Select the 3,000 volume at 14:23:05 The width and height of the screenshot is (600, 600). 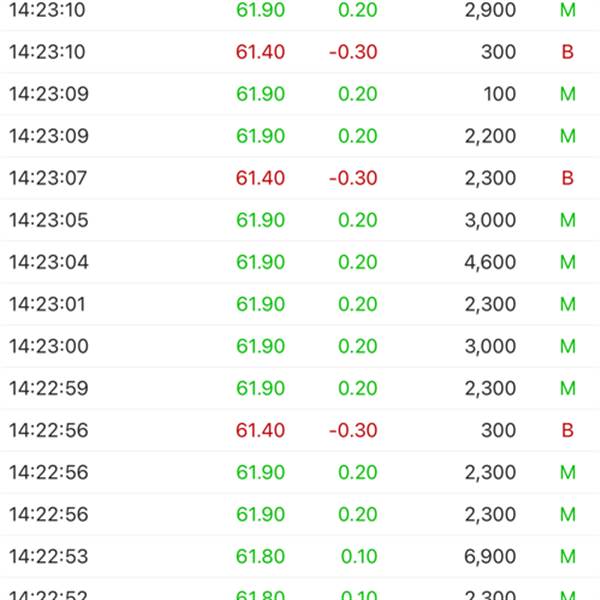click(x=490, y=220)
